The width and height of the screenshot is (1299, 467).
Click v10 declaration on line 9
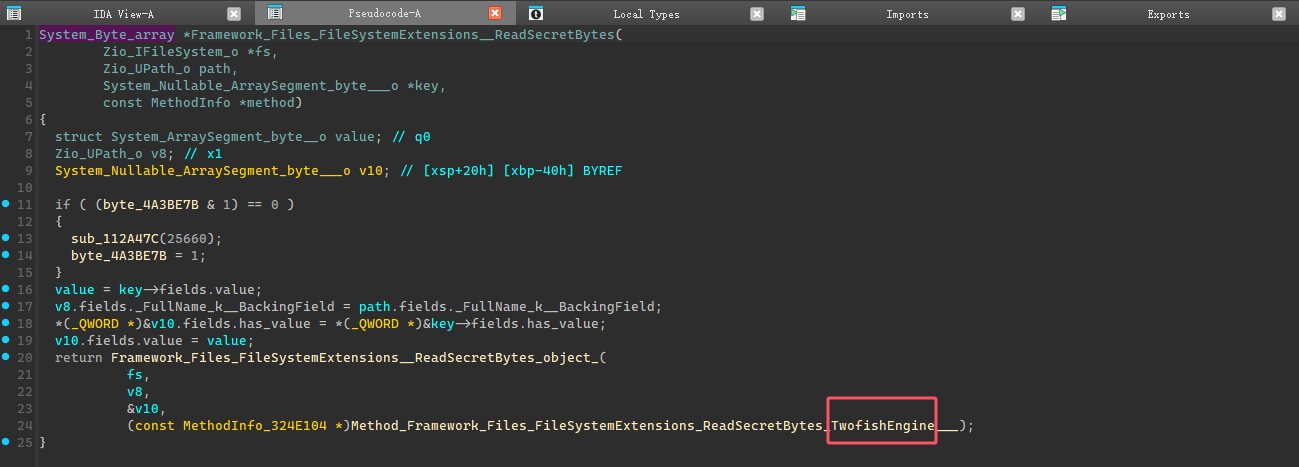point(371,171)
